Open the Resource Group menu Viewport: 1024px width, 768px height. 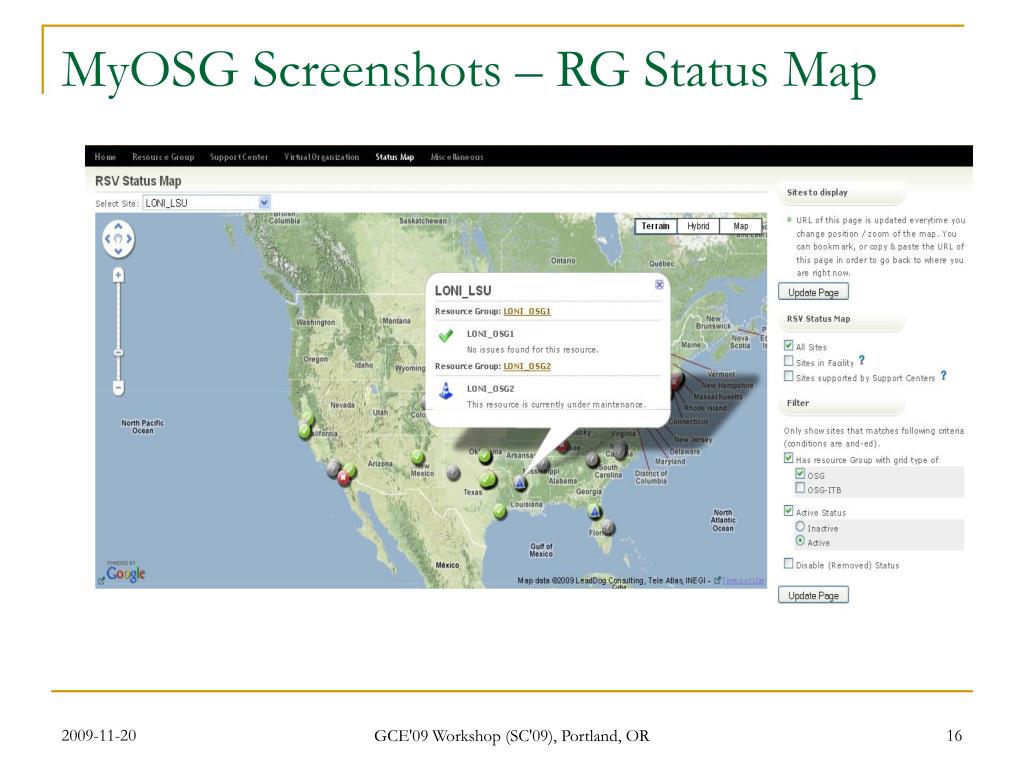163,157
